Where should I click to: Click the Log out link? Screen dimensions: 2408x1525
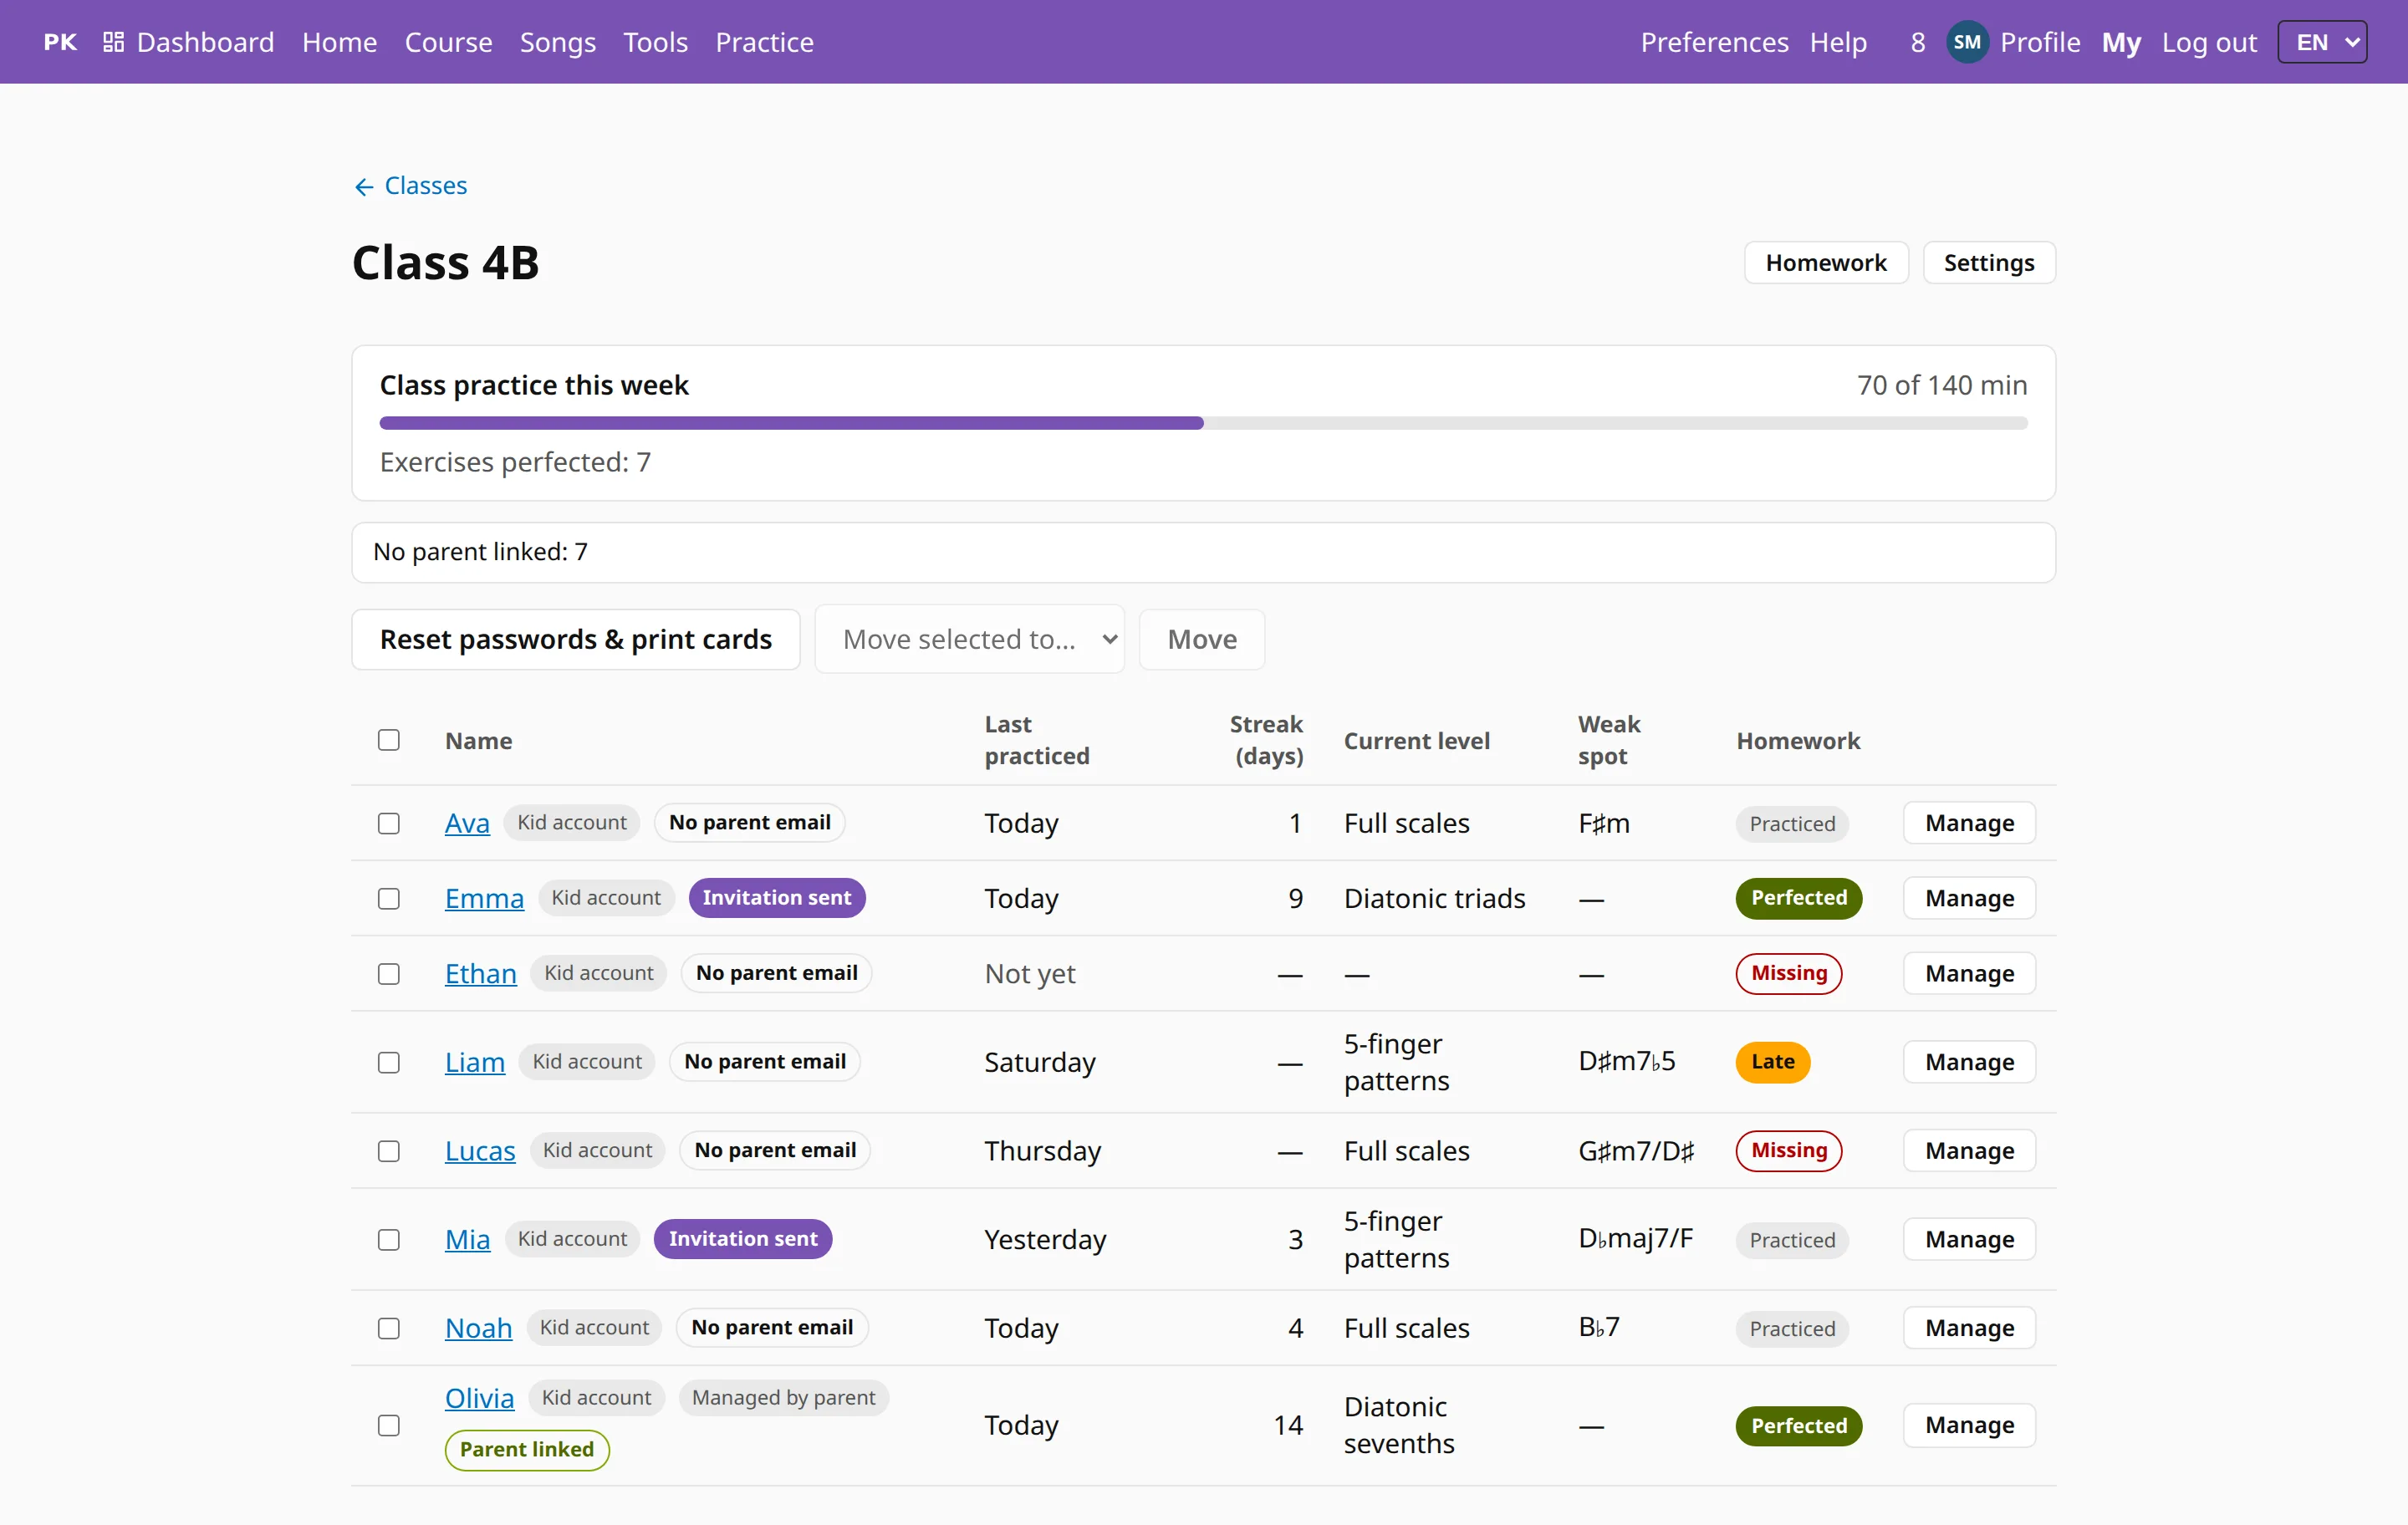tap(2209, 42)
